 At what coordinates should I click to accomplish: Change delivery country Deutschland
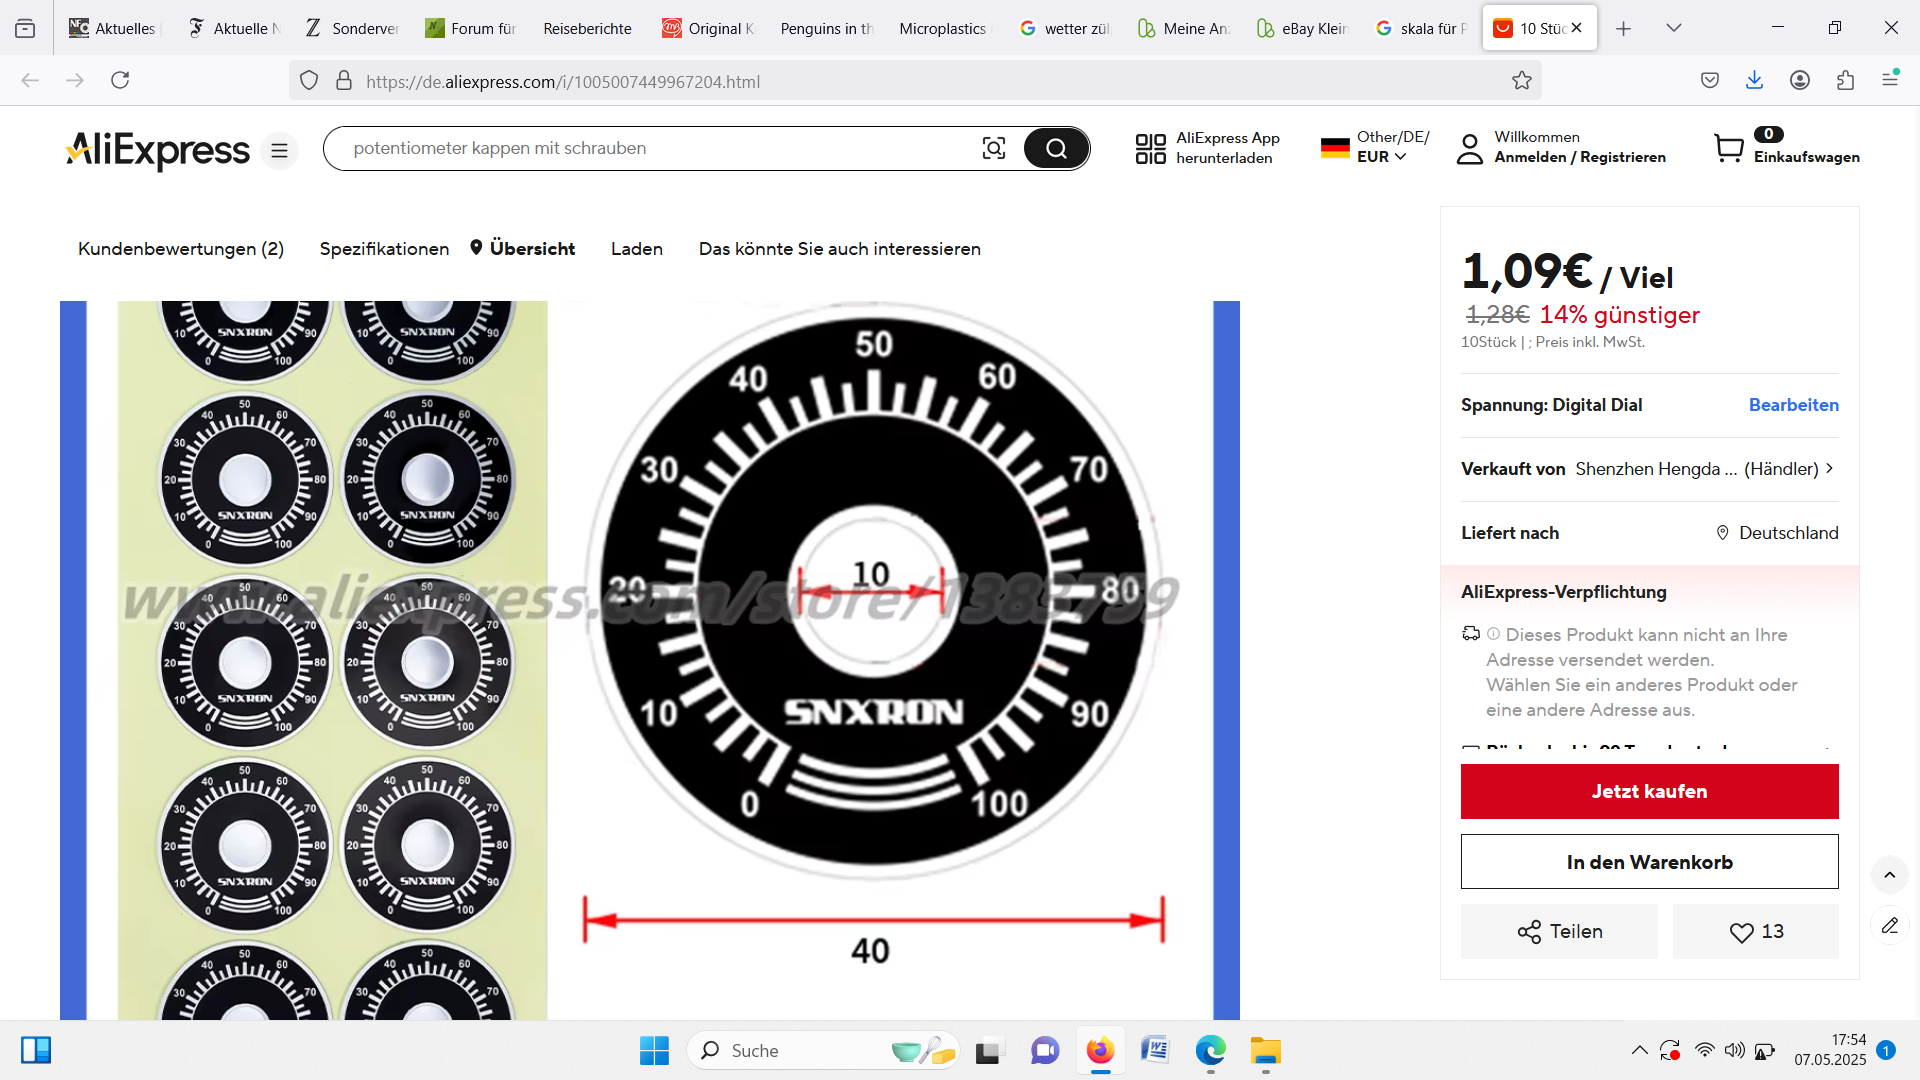(x=1777, y=533)
